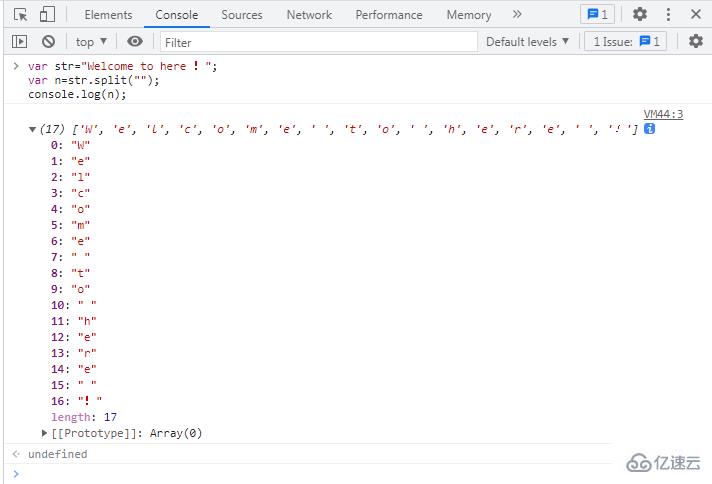Screen dimensions: 712x484
Task: View the 1 Issue button
Action: coord(627,41)
